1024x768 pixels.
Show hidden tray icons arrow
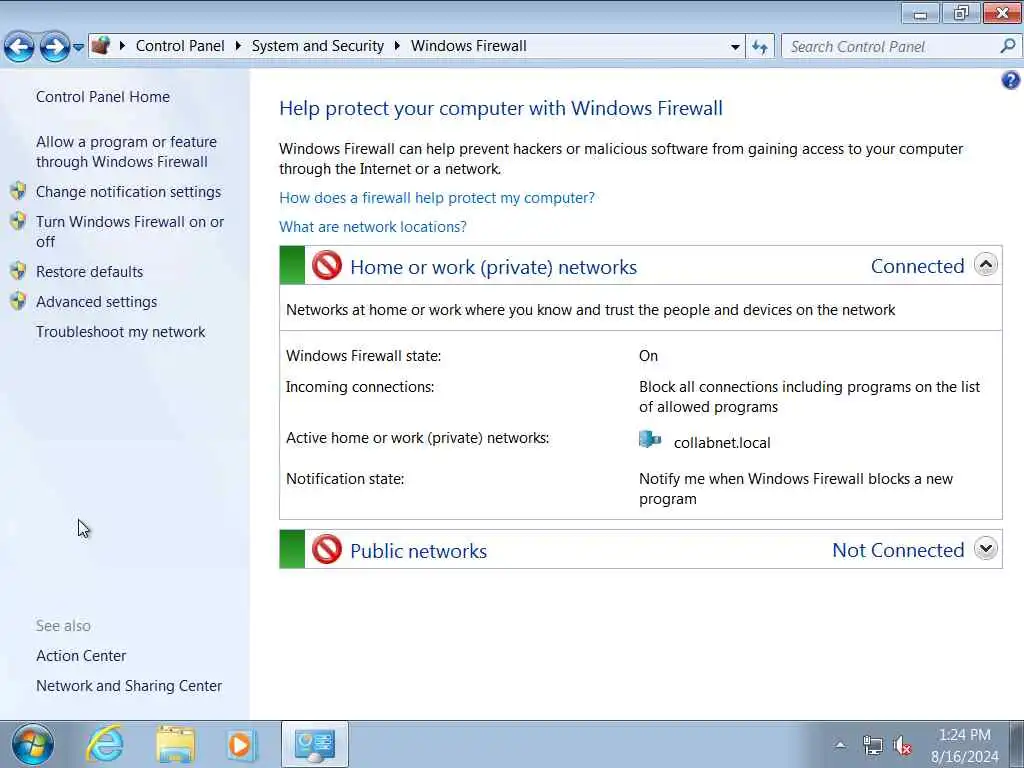[840, 745]
